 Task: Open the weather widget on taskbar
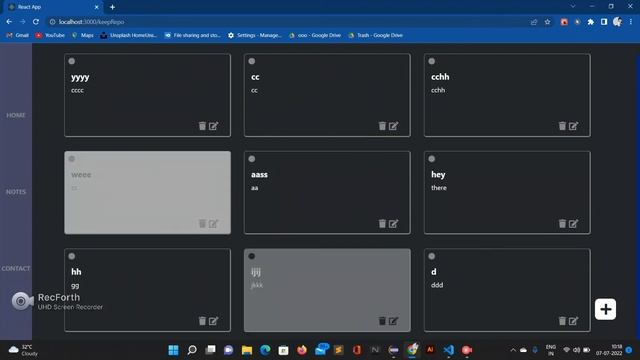pyautogui.click(x=23, y=350)
